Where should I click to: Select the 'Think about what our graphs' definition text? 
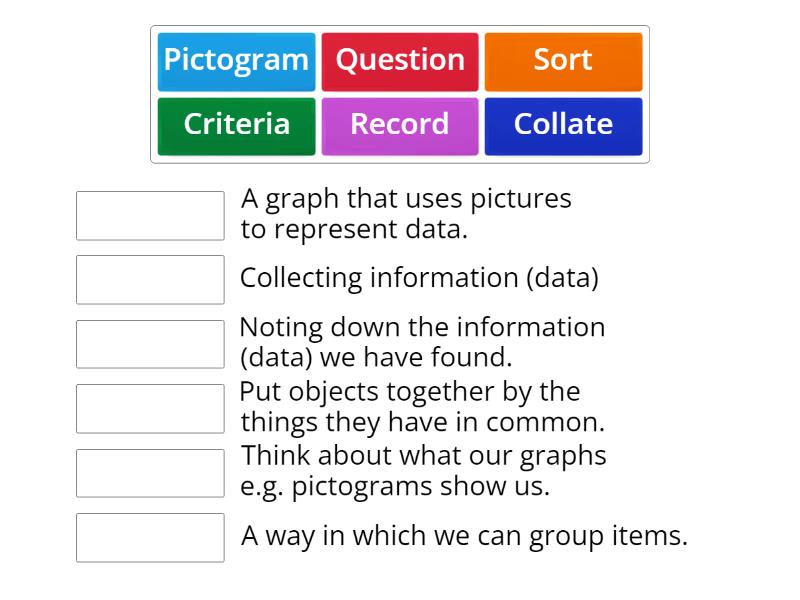[423, 471]
